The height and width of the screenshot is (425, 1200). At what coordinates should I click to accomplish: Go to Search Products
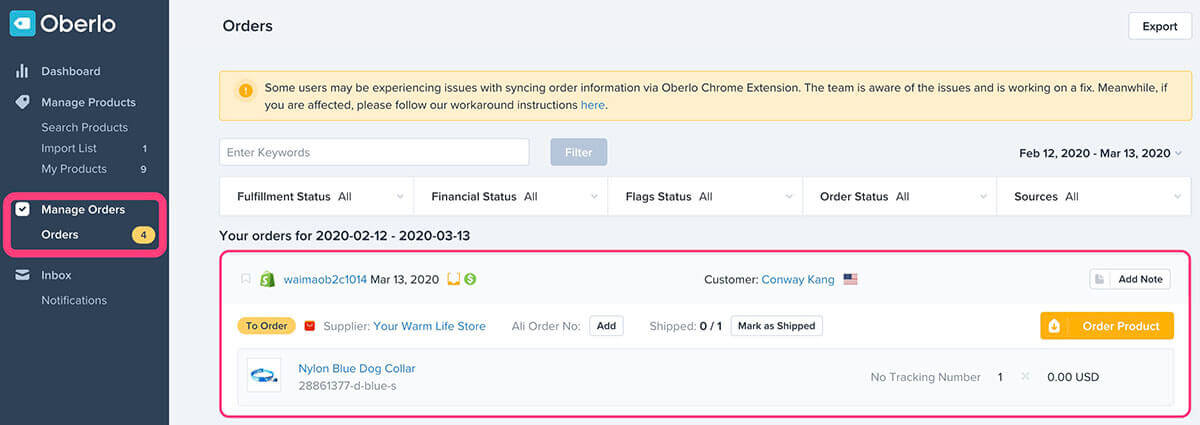pyautogui.click(x=84, y=127)
